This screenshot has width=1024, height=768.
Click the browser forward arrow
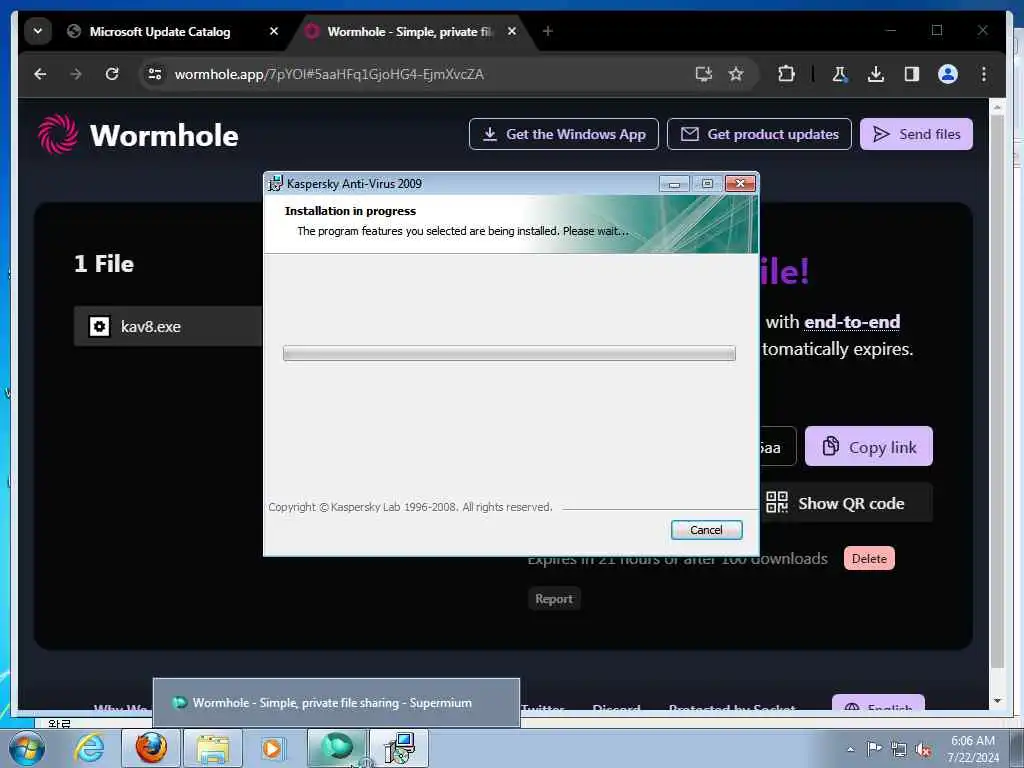76,74
